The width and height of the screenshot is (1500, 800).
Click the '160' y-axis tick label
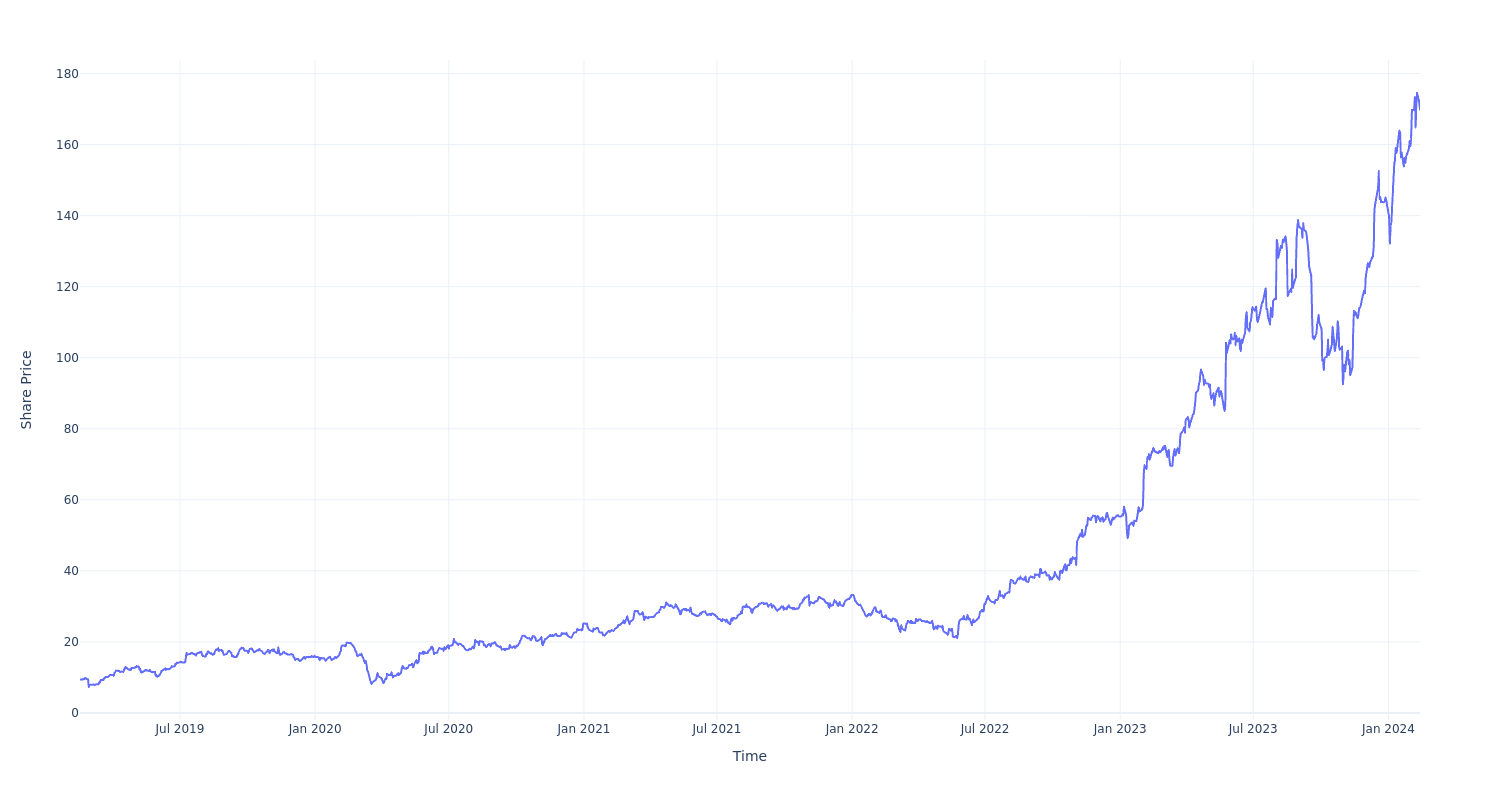click(x=67, y=145)
